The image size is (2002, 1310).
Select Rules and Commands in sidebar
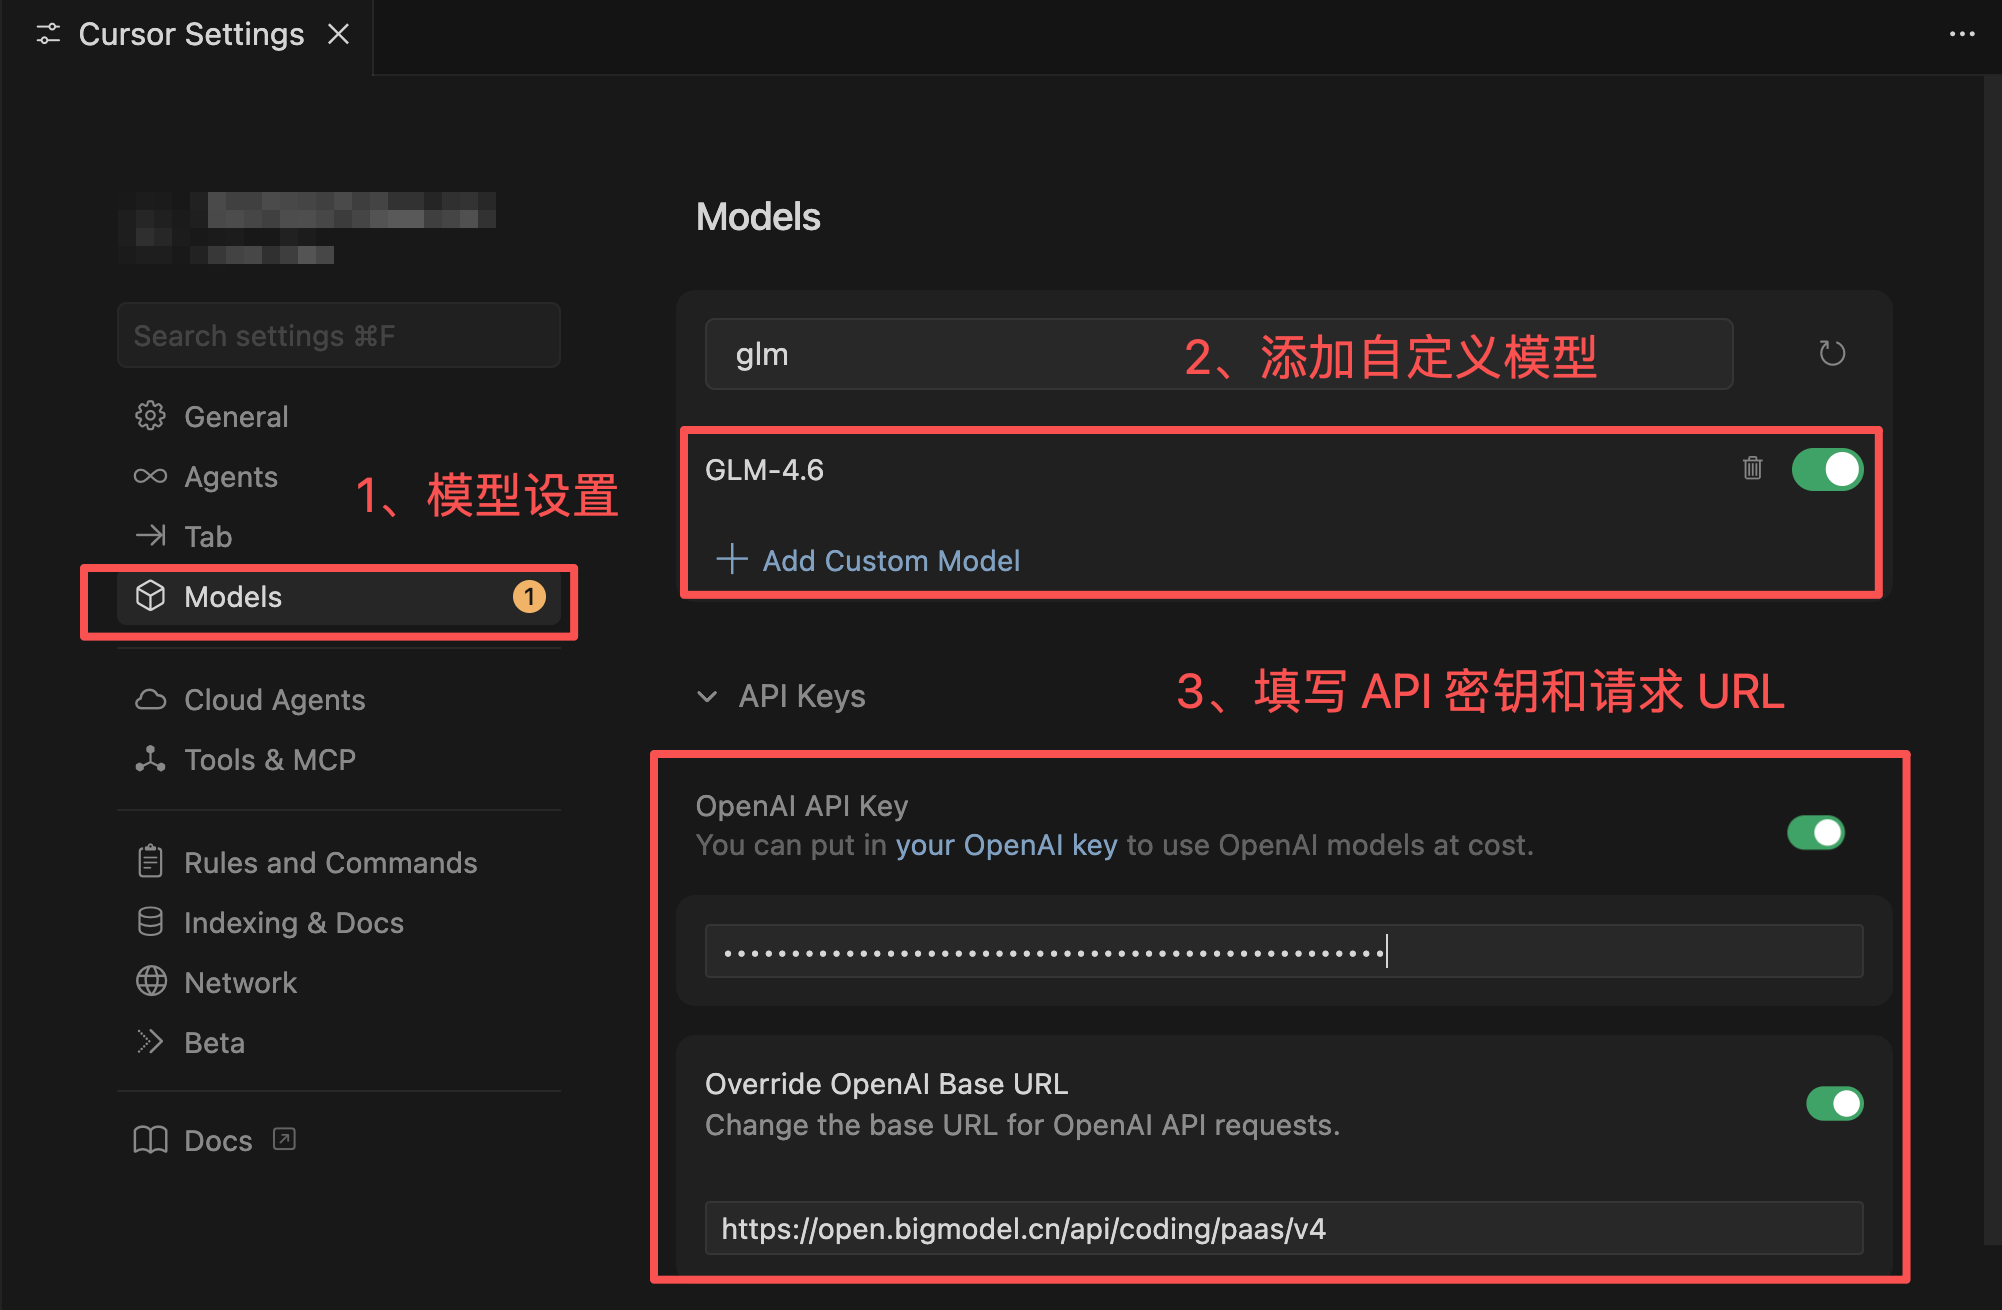click(x=330, y=862)
